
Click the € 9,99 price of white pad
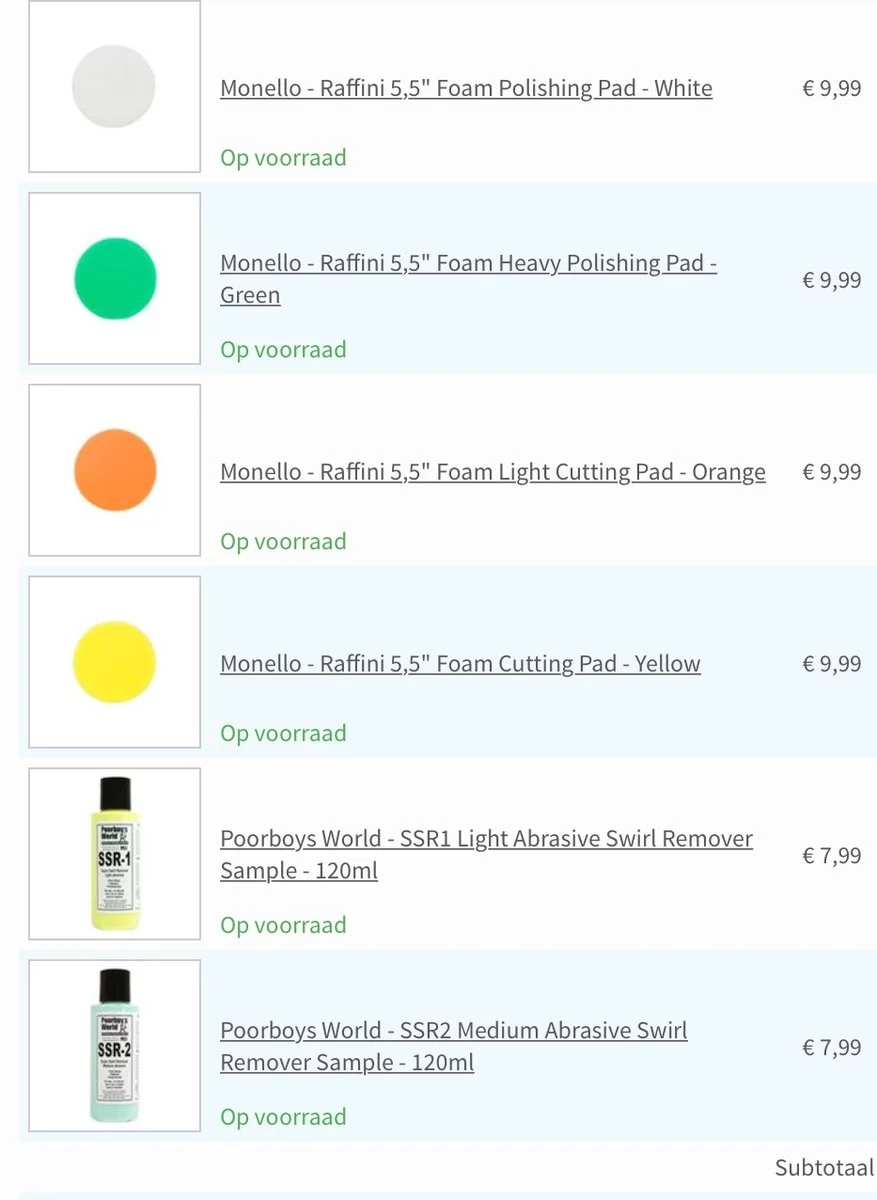coord(831,88)
